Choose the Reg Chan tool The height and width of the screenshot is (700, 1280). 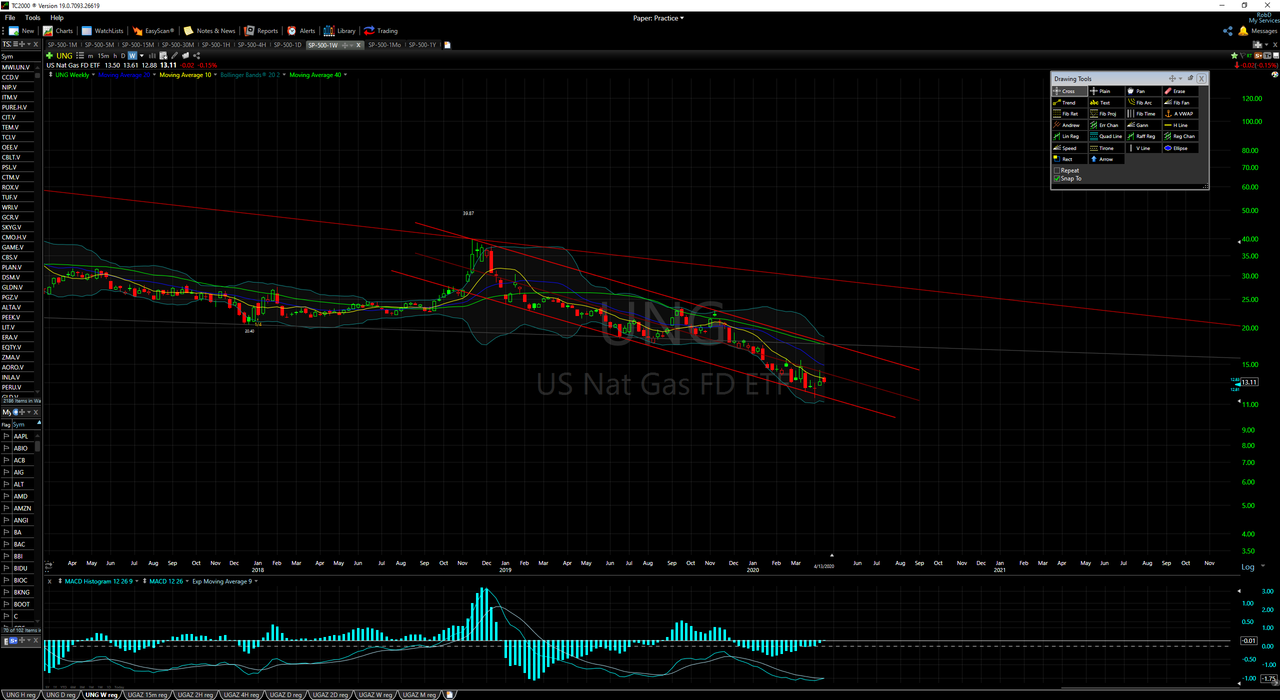[1179, 136]
